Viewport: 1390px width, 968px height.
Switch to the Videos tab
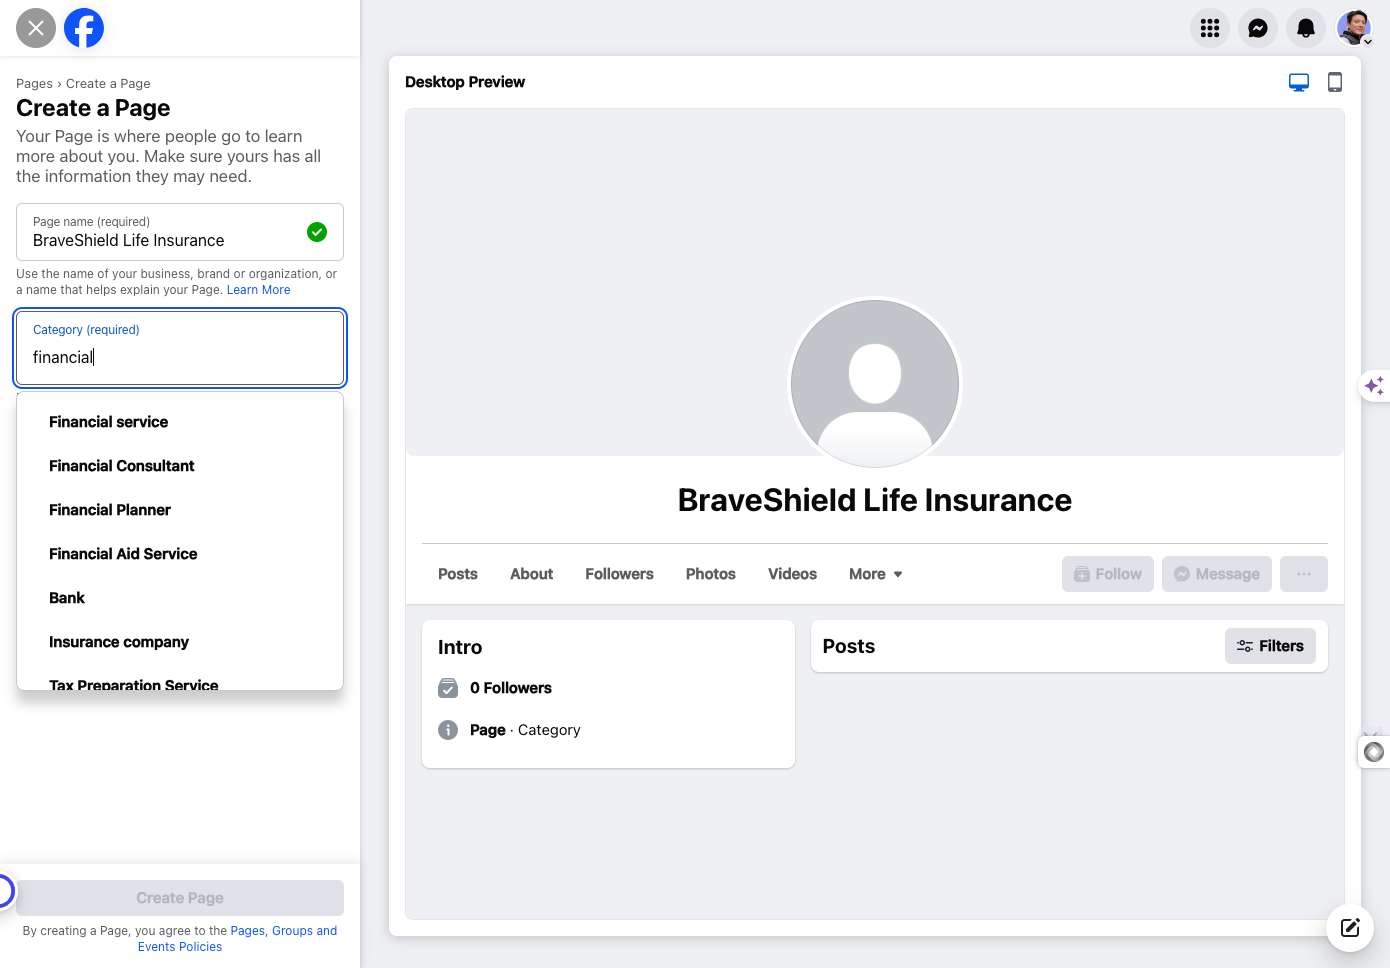coord(792,574)
